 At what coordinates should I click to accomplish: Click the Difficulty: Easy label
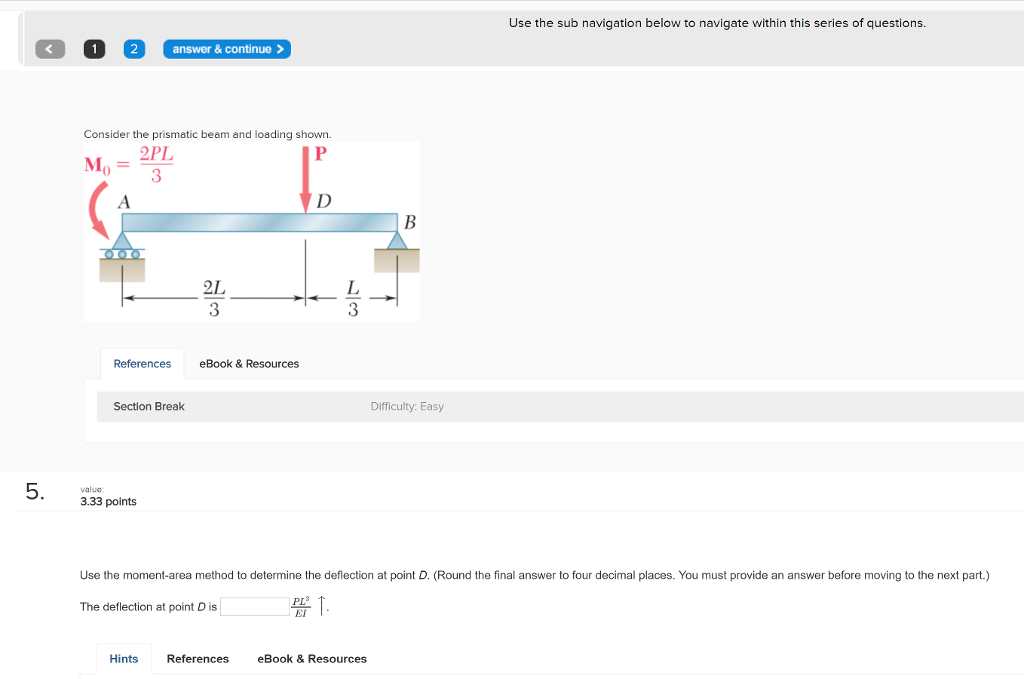tap(407, 406)
